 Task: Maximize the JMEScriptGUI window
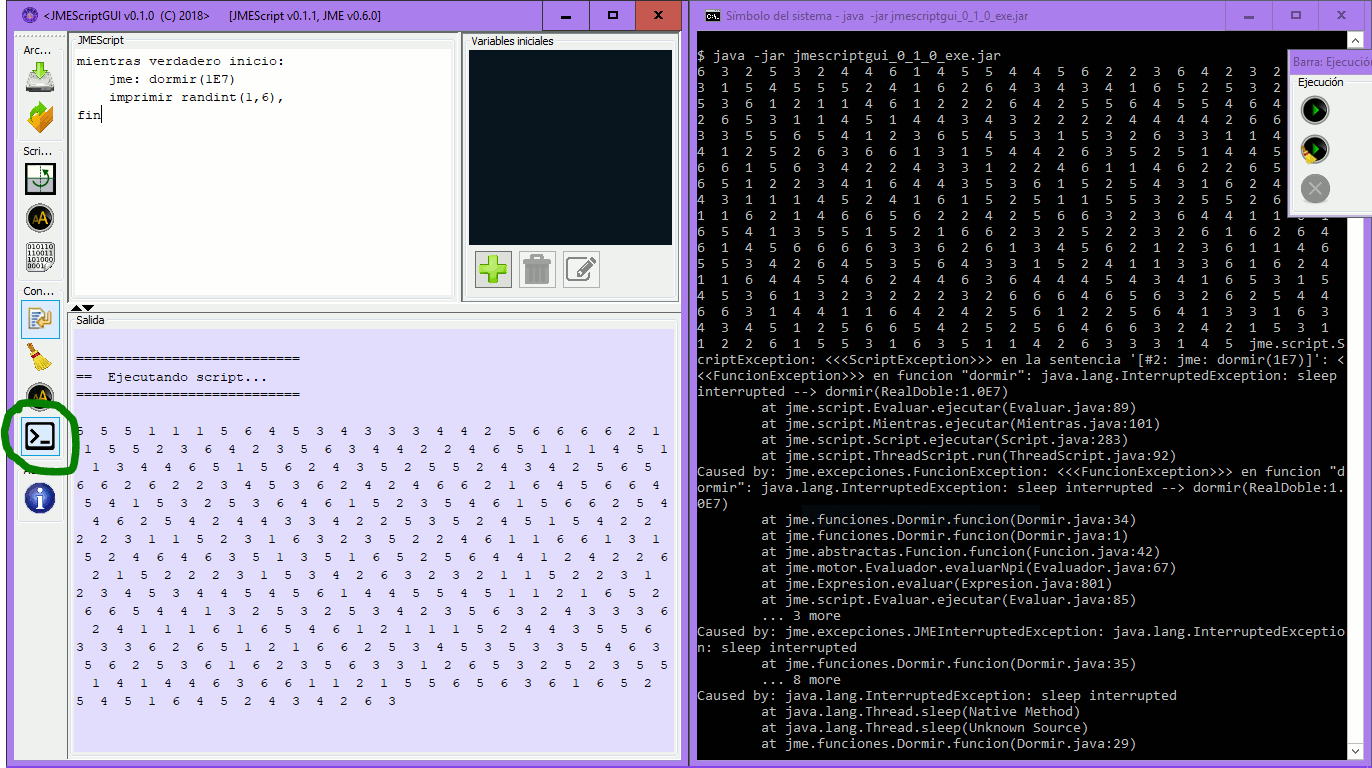click(x=613, y=15)
